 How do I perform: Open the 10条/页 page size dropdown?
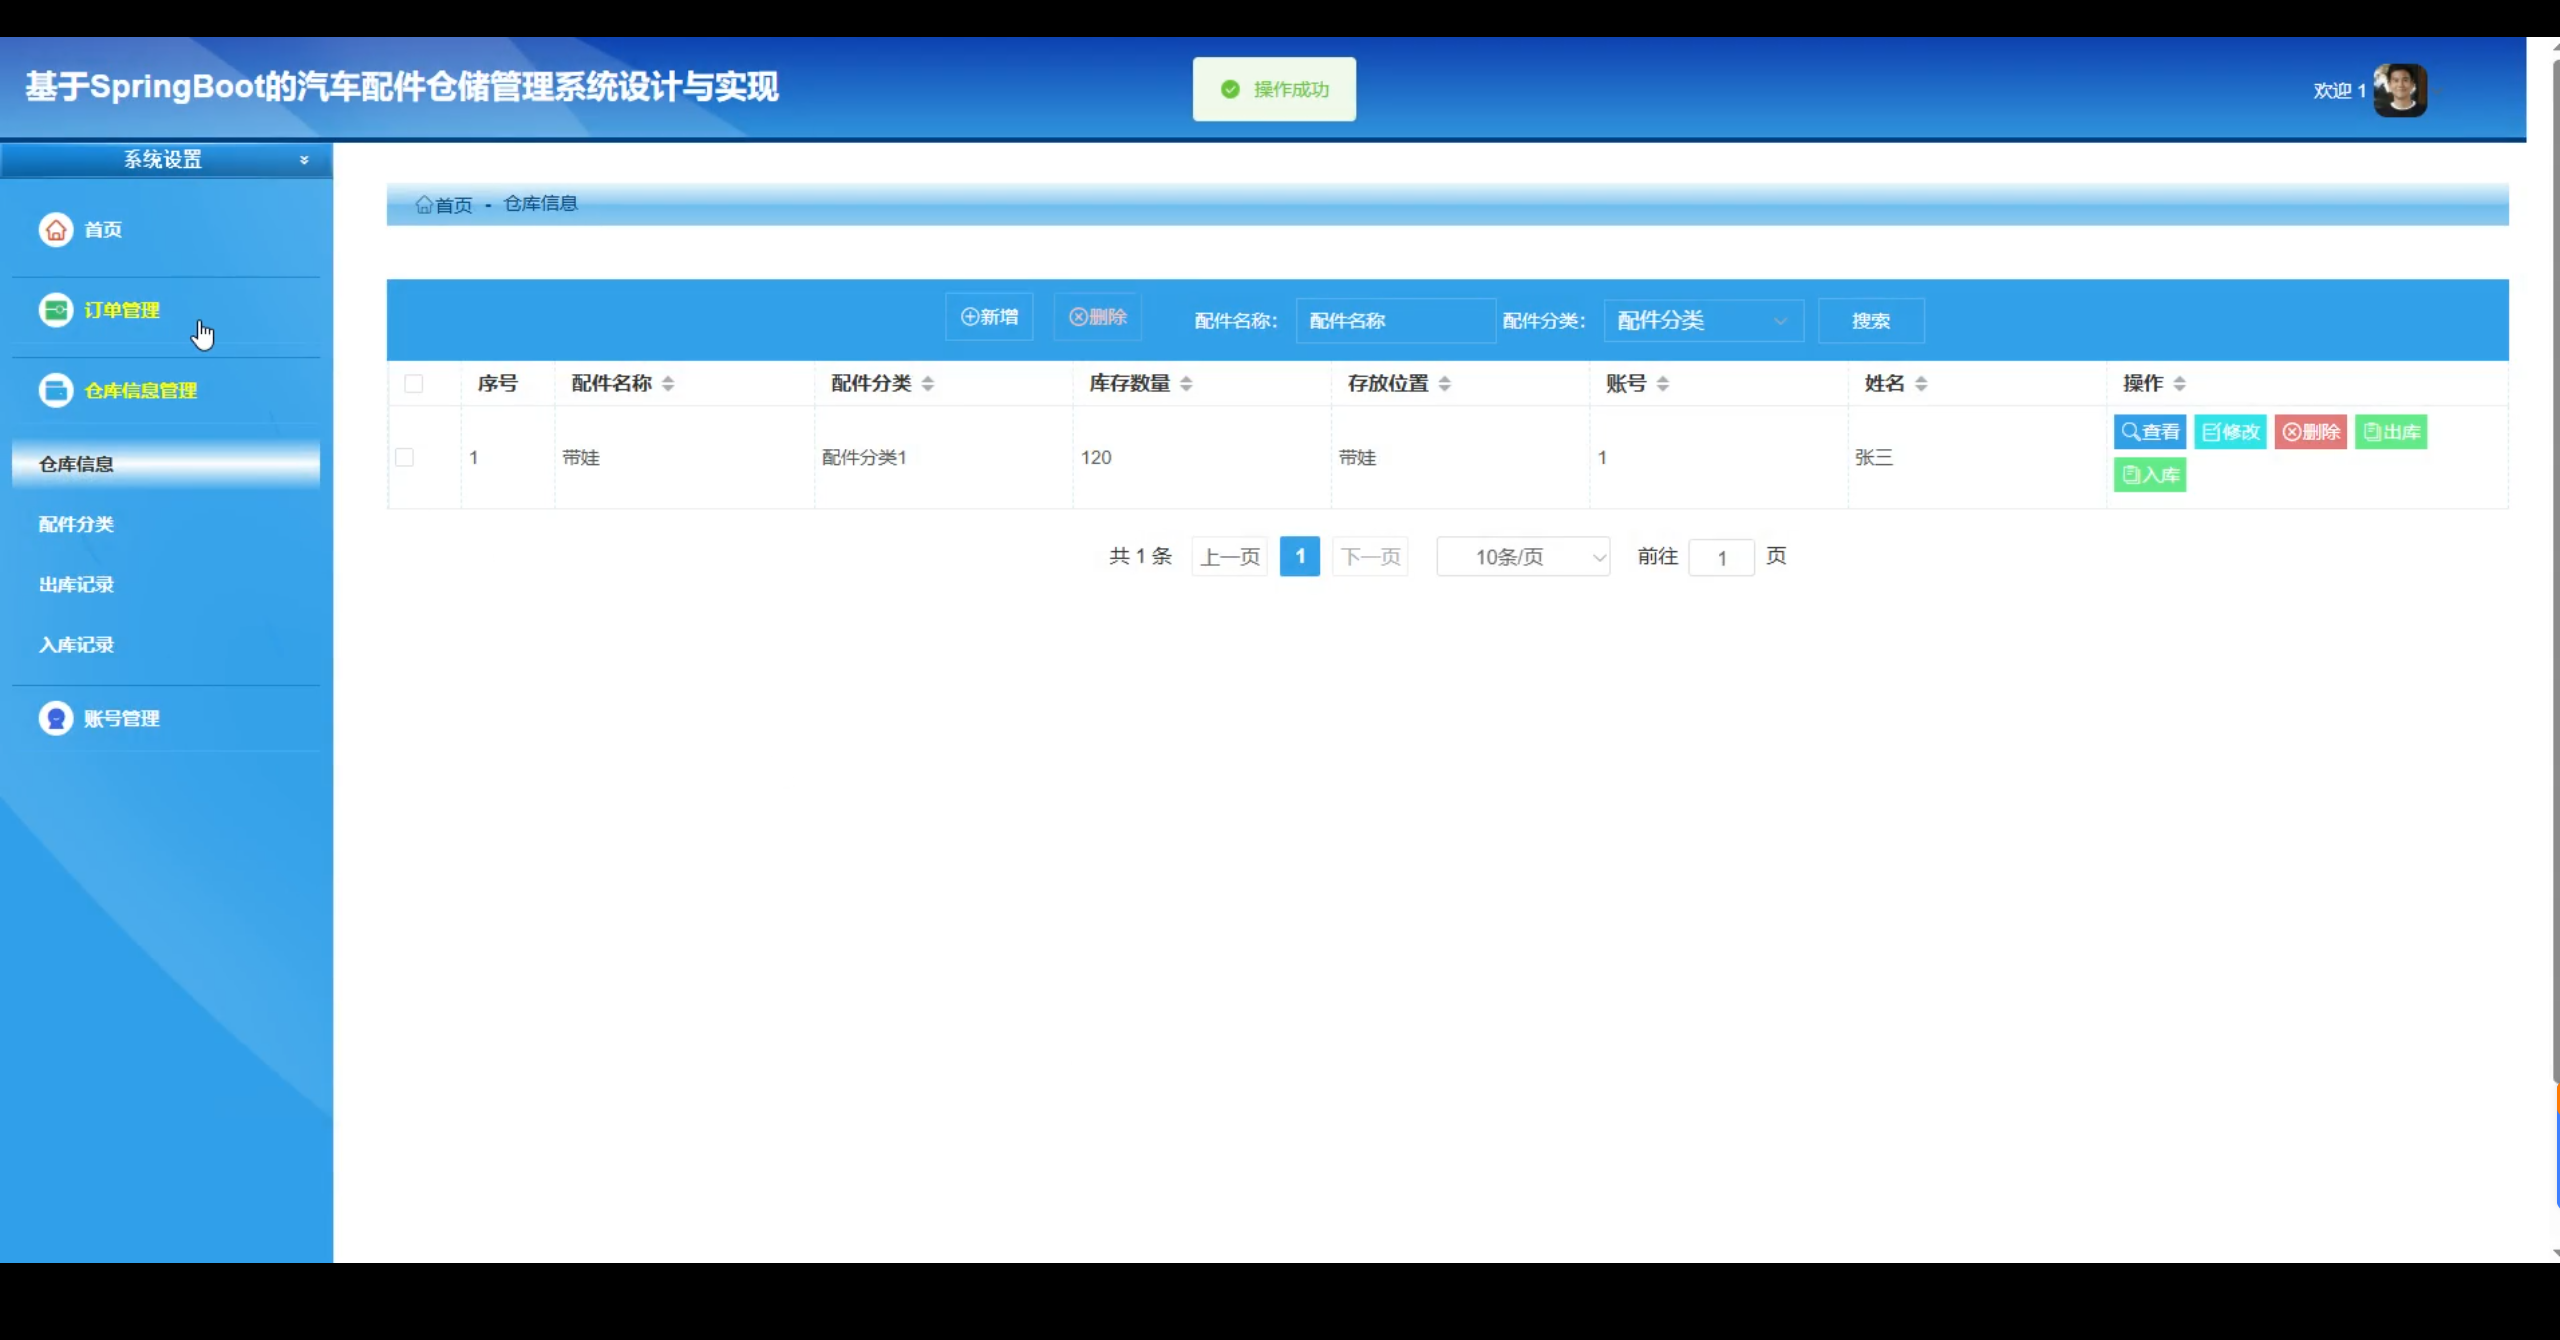click(x=1522, y=557)
